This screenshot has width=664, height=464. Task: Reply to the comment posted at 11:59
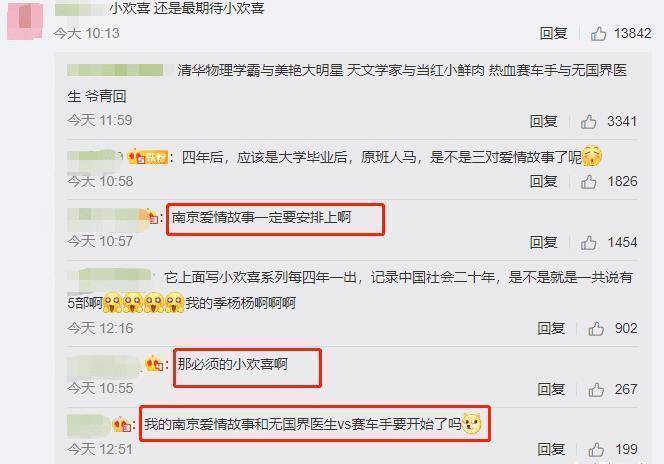click(x=543, y=122)
